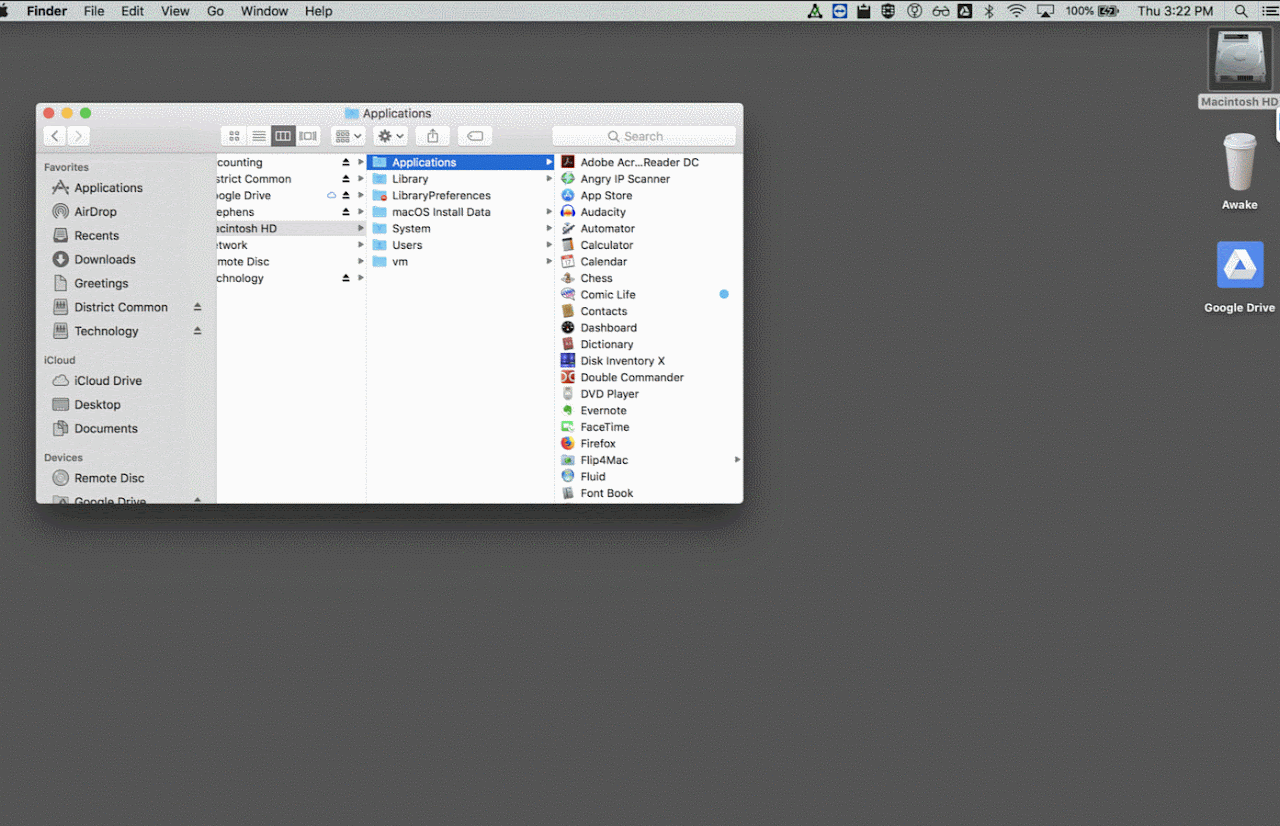Expand the vm folder chevron
Image resolution: width=1280 pixels, height=826 pixels.
pyautogui.click(x=549, y=262)
